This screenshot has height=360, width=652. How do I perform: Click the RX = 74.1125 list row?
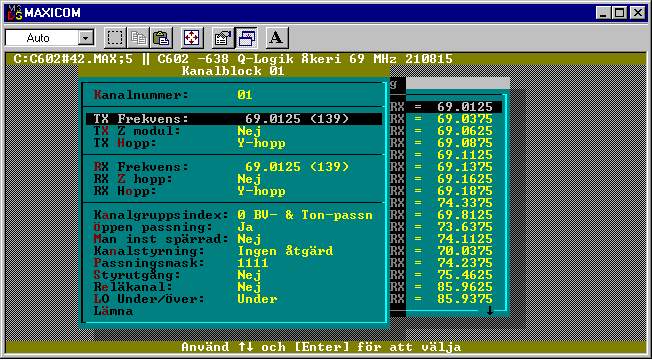pos(446,239)
